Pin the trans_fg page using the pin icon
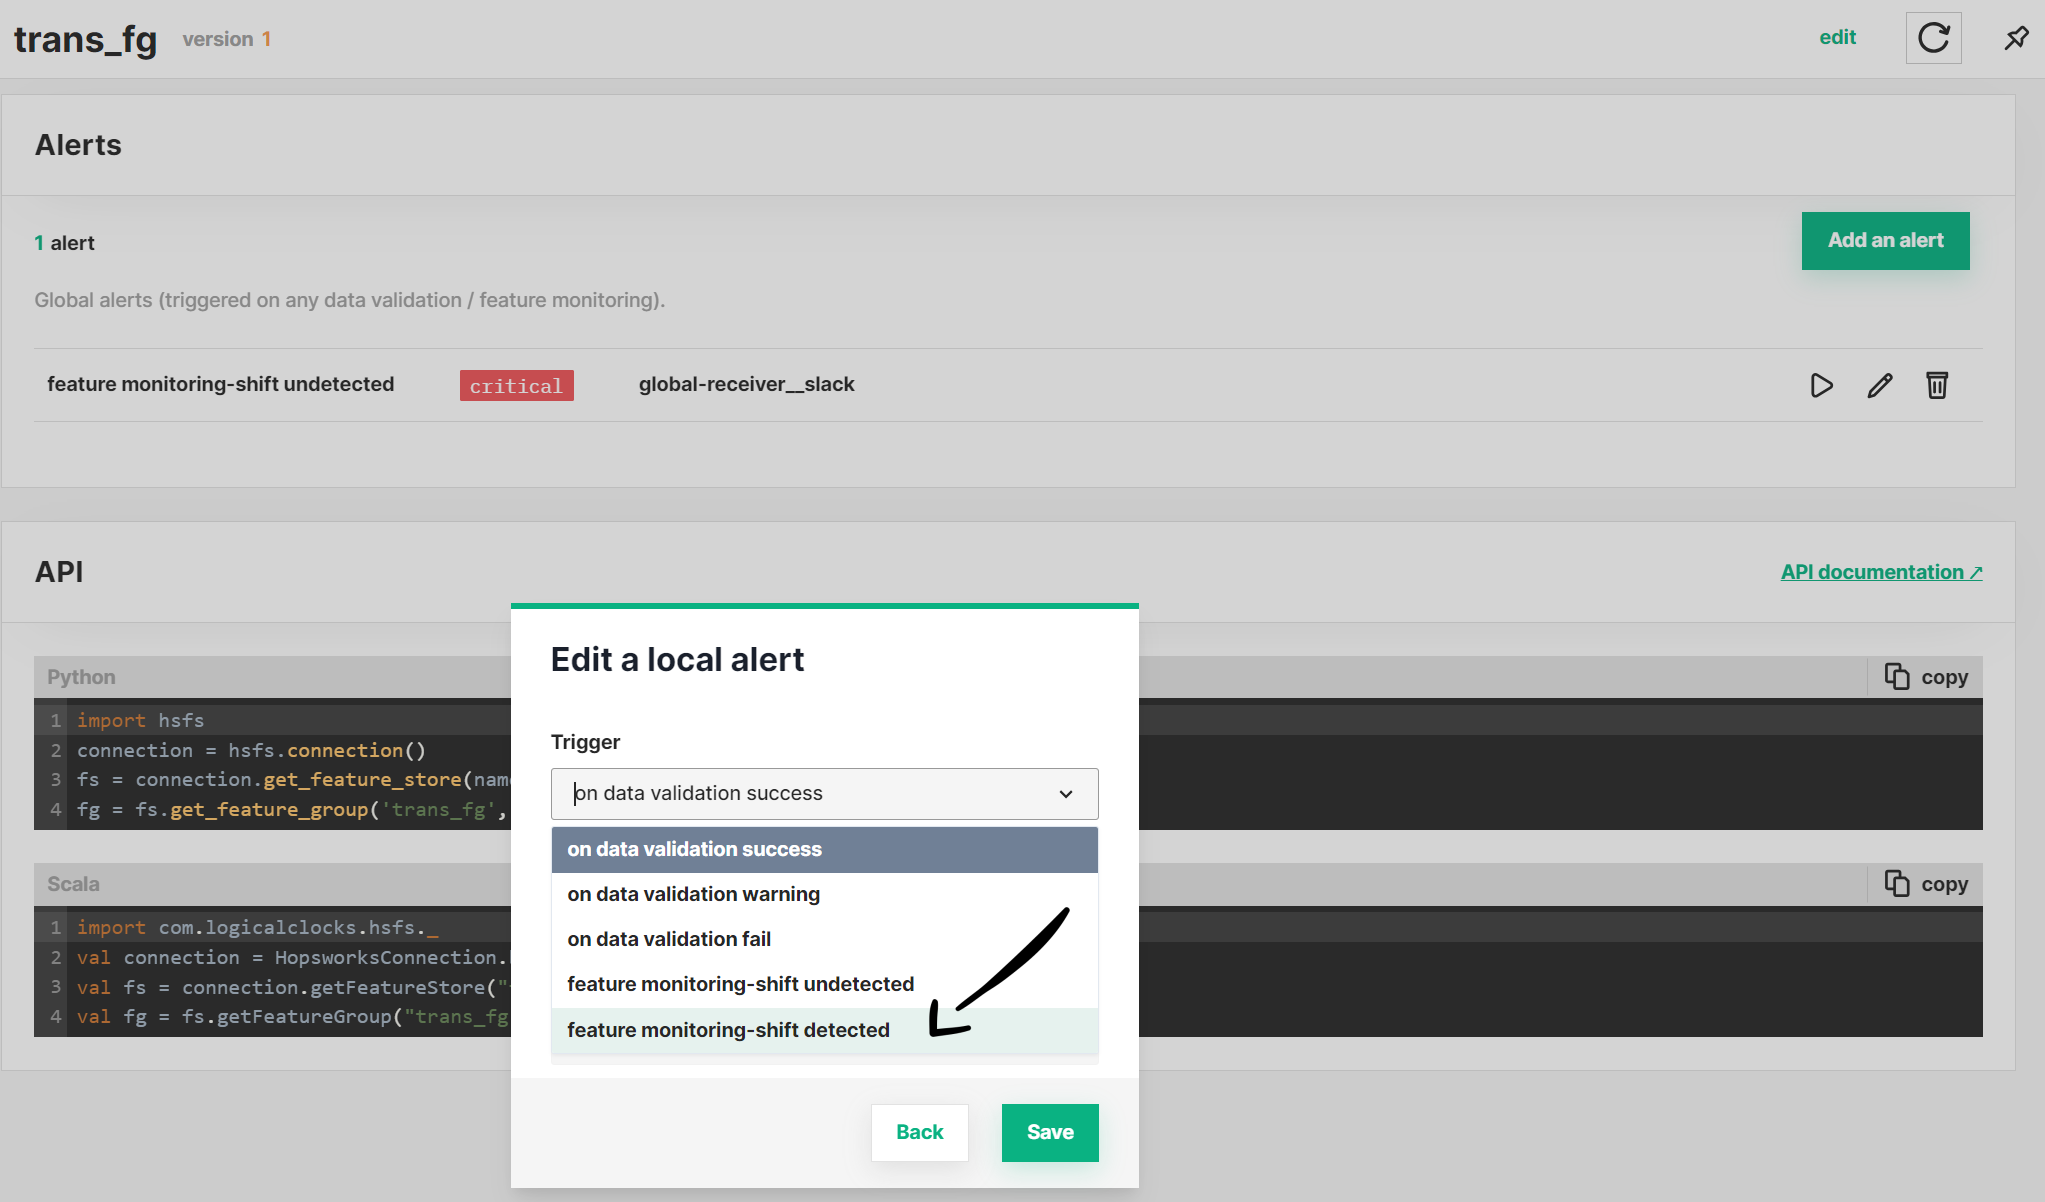Screen dimensions: 2045x1202 pos(2016,38)
